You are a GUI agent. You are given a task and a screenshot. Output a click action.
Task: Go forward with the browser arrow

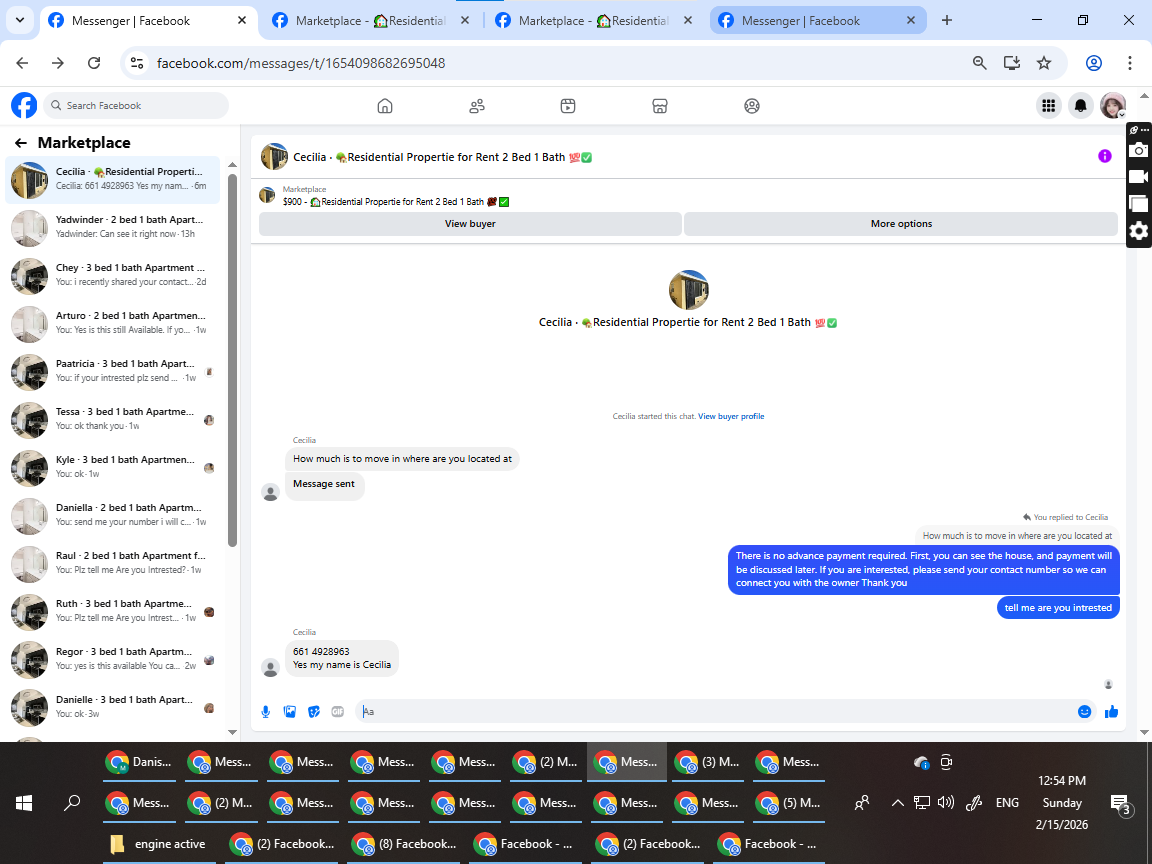tap(58, 63)
